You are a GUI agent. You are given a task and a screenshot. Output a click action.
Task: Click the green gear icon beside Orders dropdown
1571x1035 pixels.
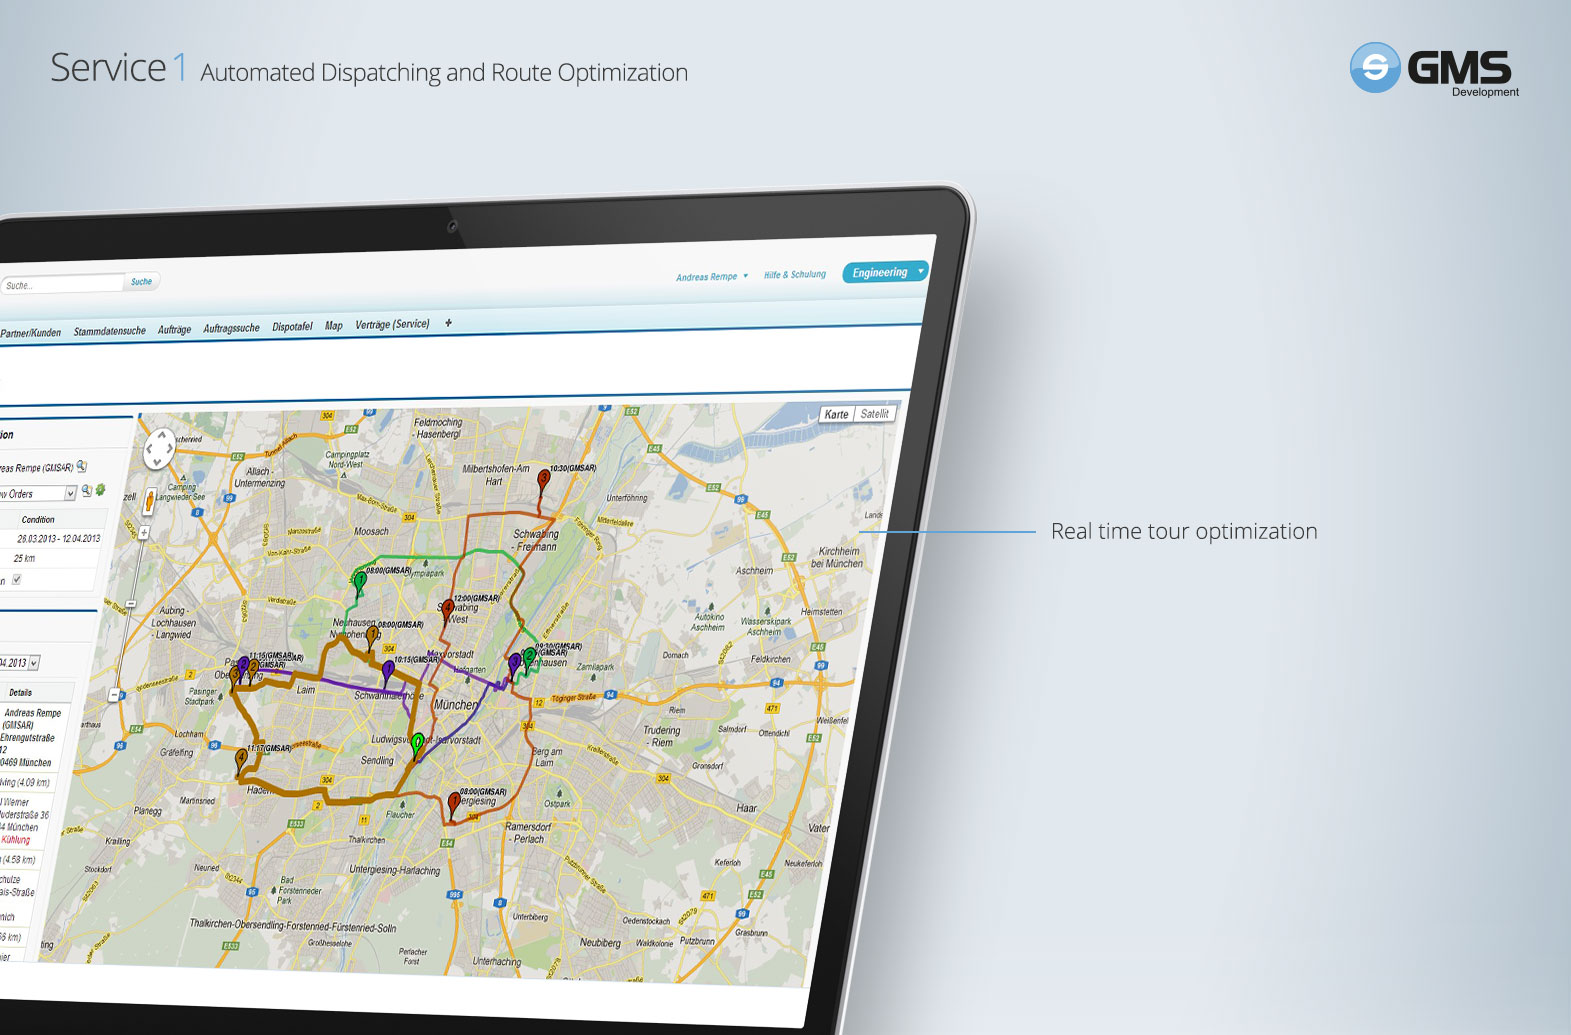[100, 490]
